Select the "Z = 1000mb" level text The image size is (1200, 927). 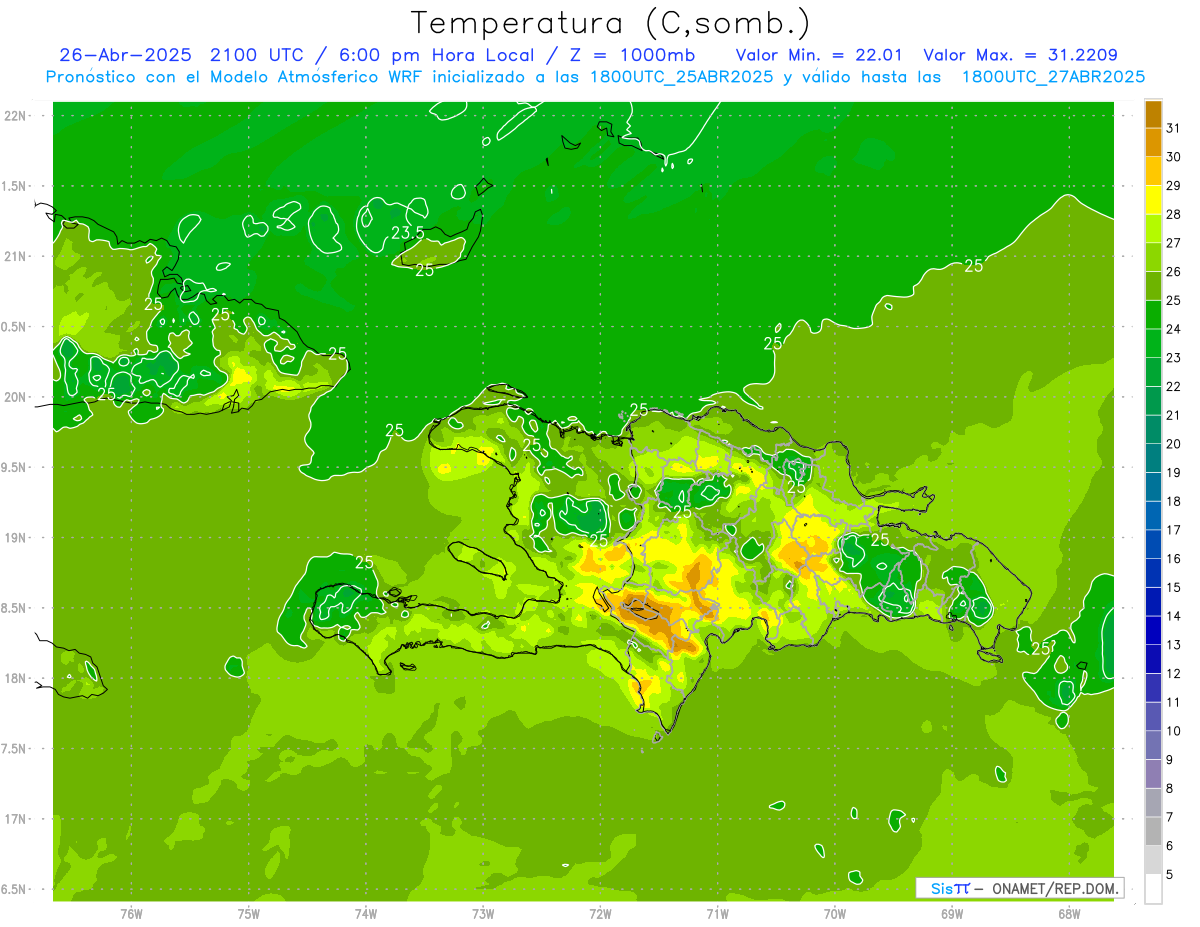pos(631,55)
